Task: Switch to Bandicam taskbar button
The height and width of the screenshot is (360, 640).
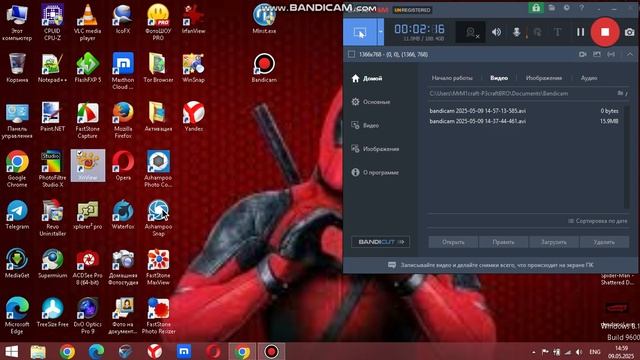Action: coord(271,351)
